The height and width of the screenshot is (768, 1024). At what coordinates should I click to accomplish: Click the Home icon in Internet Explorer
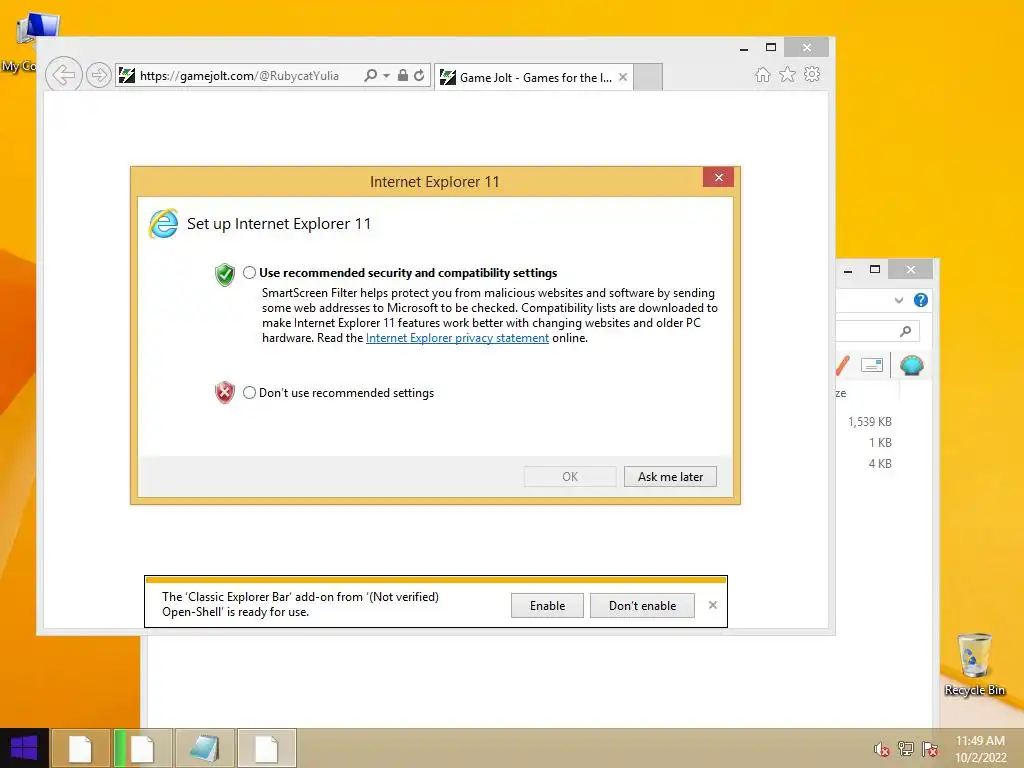click(763, 75)
